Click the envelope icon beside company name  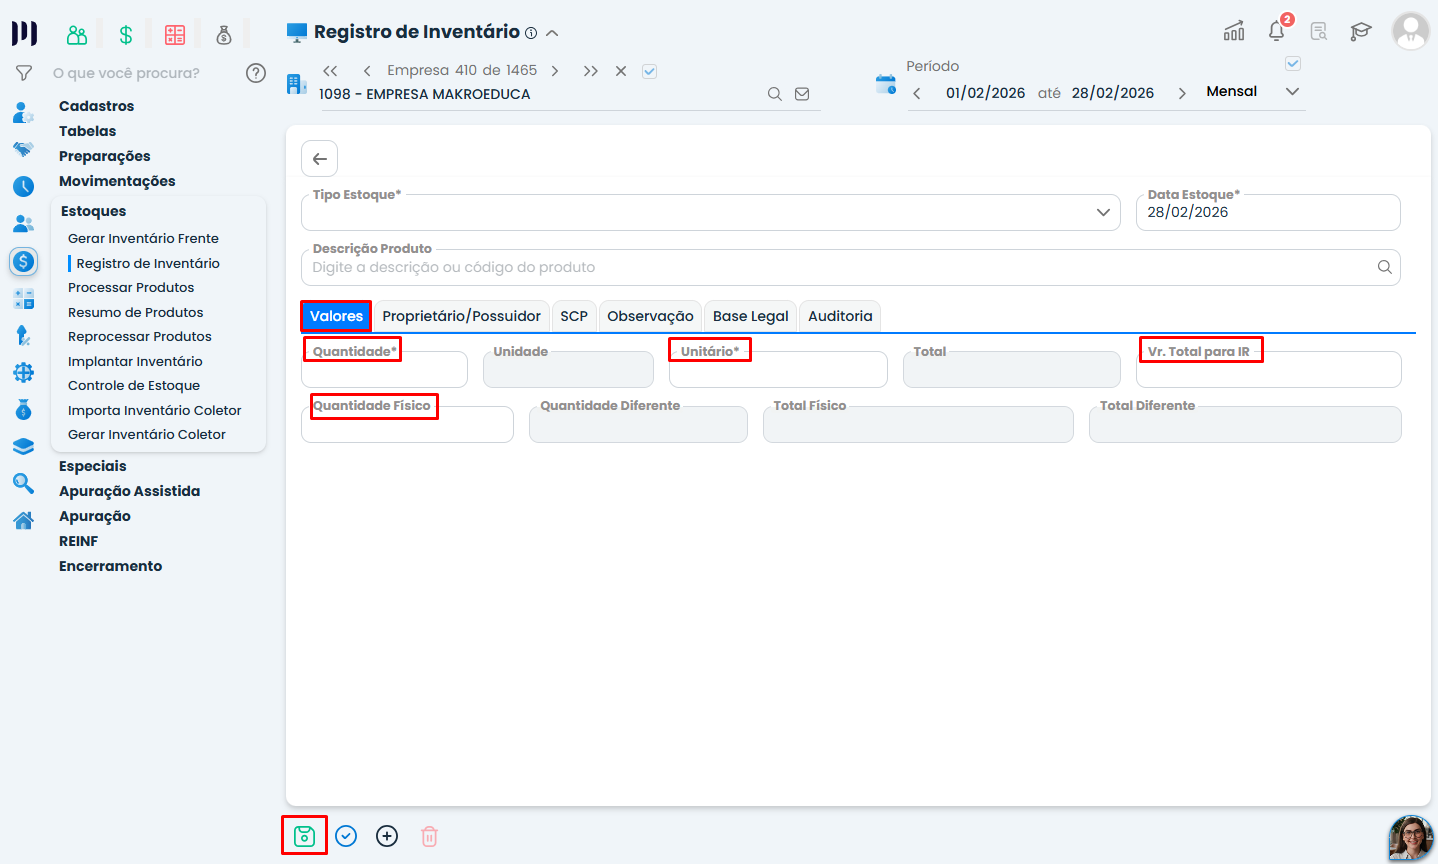[x=802, y=94]
